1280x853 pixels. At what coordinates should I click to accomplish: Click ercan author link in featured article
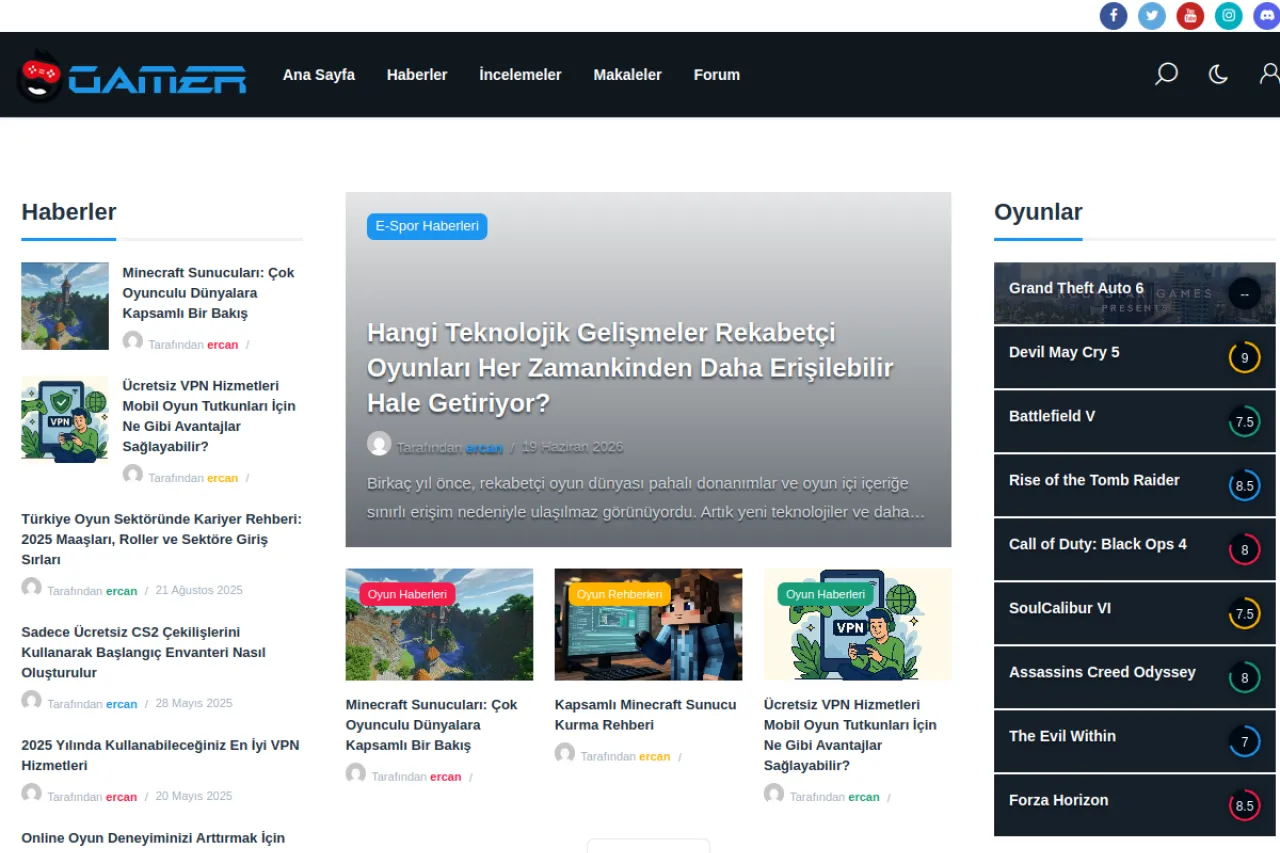click(x=484, y=447)
